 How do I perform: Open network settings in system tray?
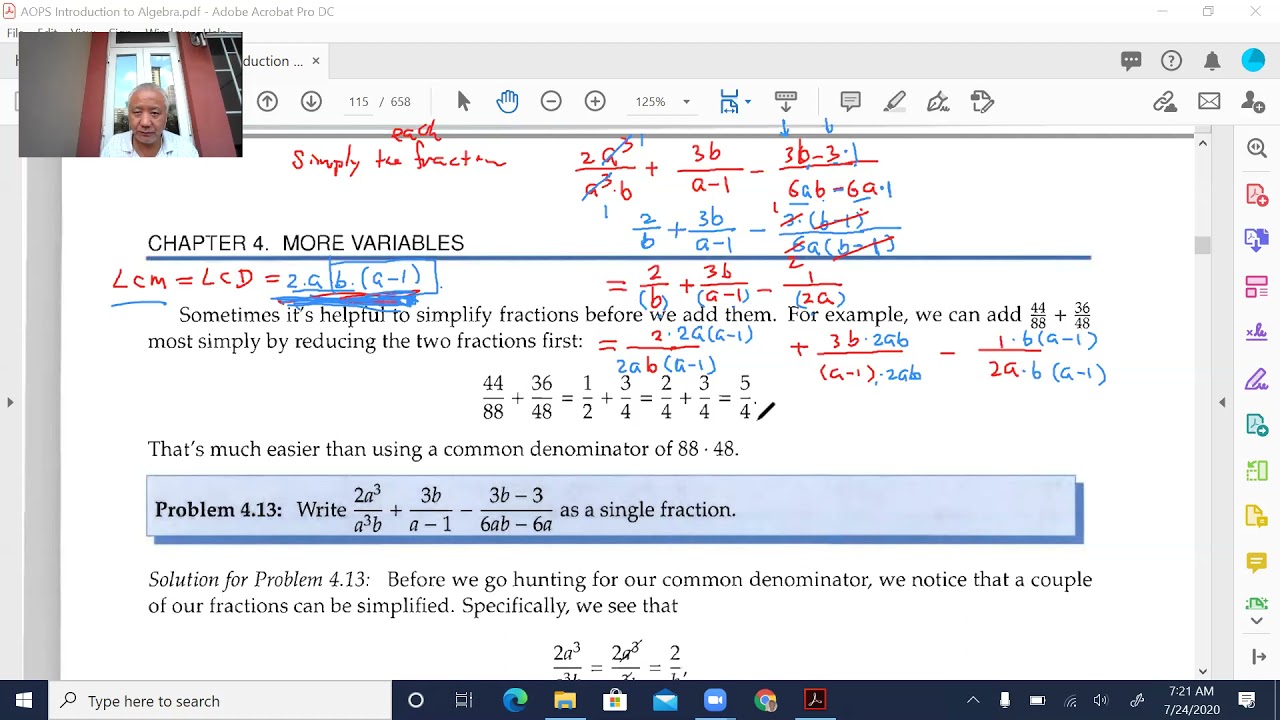1070,700
